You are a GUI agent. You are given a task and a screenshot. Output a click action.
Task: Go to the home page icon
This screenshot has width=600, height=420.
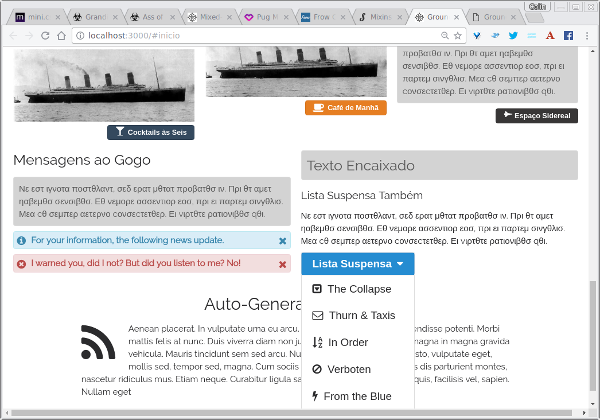61,36
